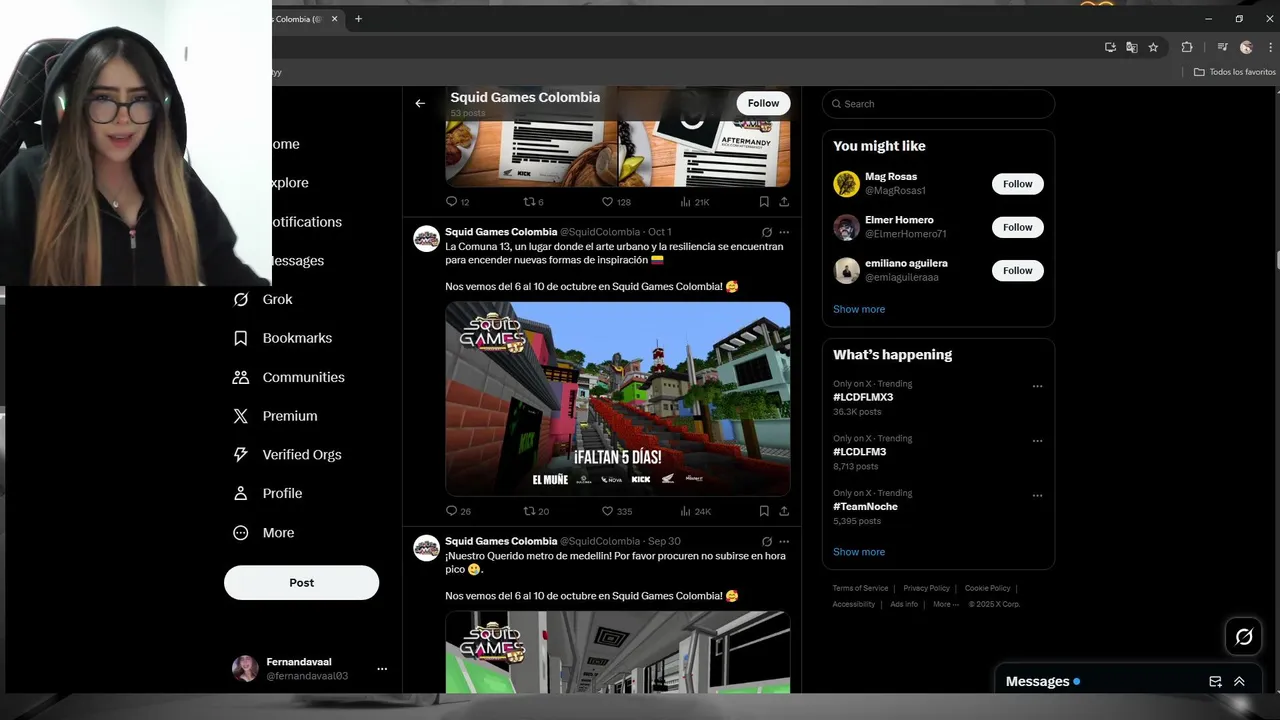
Task: Open more options on the Sep 30 post
Action: (784, 541)
